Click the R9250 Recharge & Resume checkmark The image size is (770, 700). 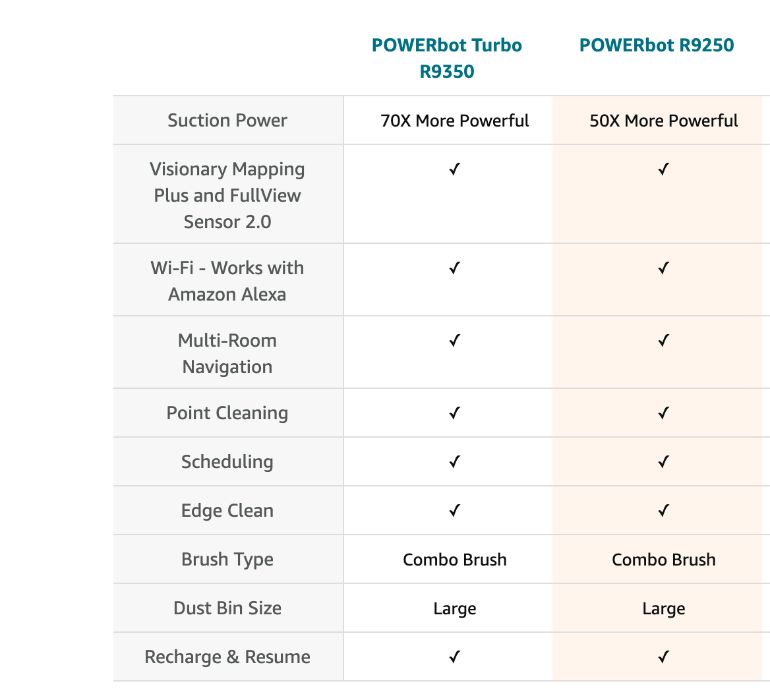click(663, 657)
